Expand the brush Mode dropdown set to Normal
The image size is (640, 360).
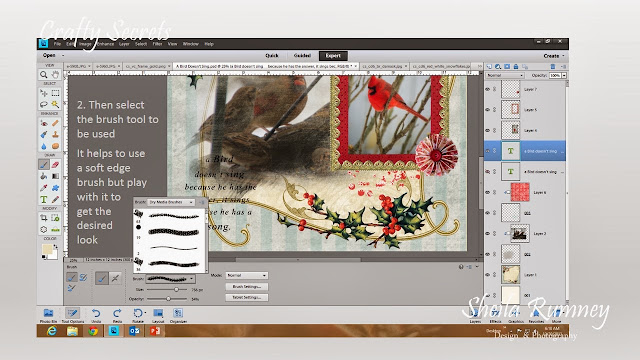tap(247, 276)
